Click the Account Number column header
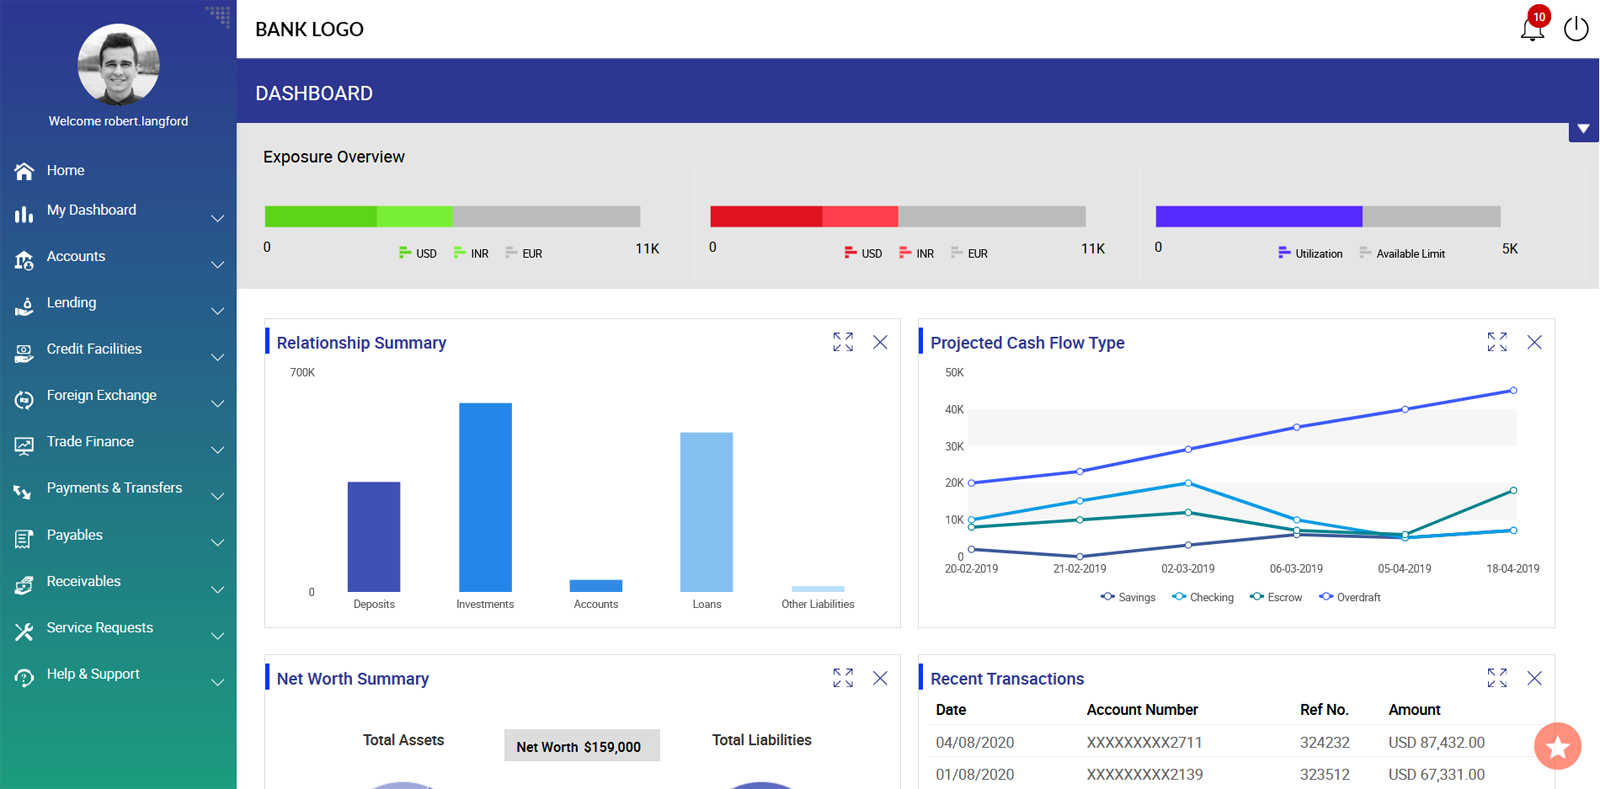Viewport: 1600px width, 789px height. pos(1142,710)
